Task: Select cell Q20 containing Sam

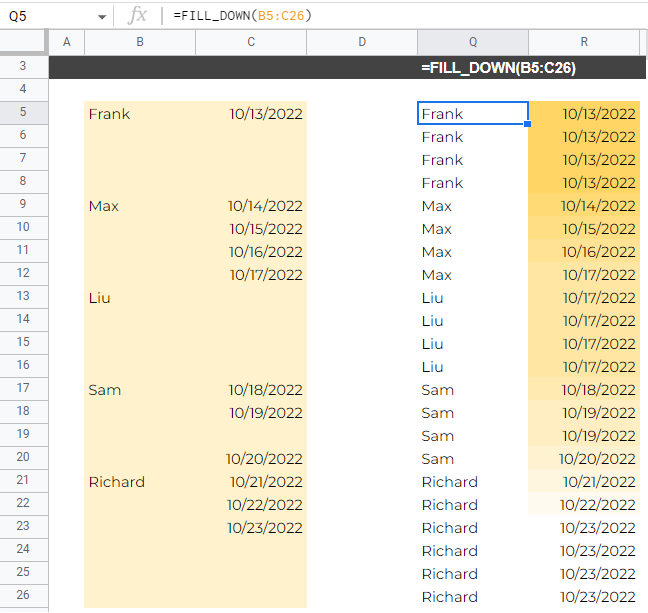Action: pyautogui.click(x=473, y=458)
